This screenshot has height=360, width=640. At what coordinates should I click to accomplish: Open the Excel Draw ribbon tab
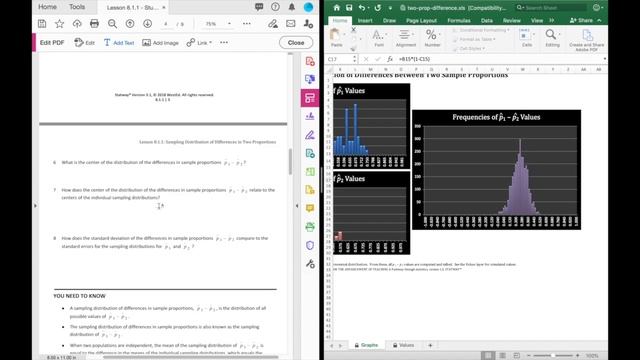[389, 20]
